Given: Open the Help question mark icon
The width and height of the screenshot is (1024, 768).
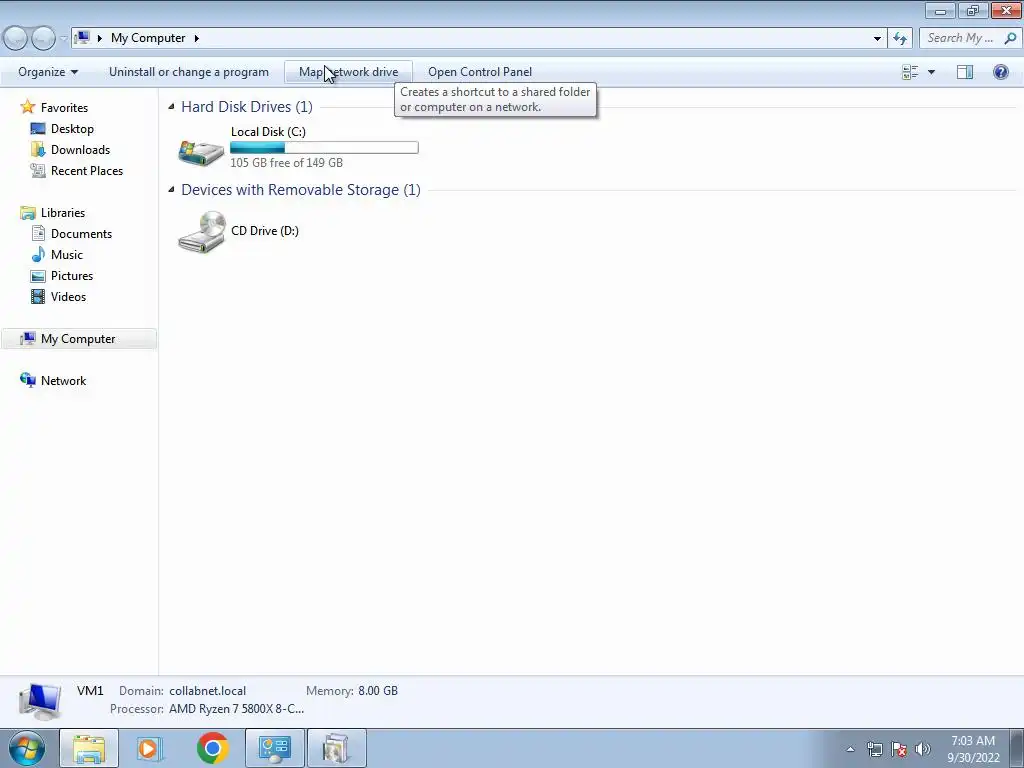Looking at the screenshot, I should pos(1000,72).
